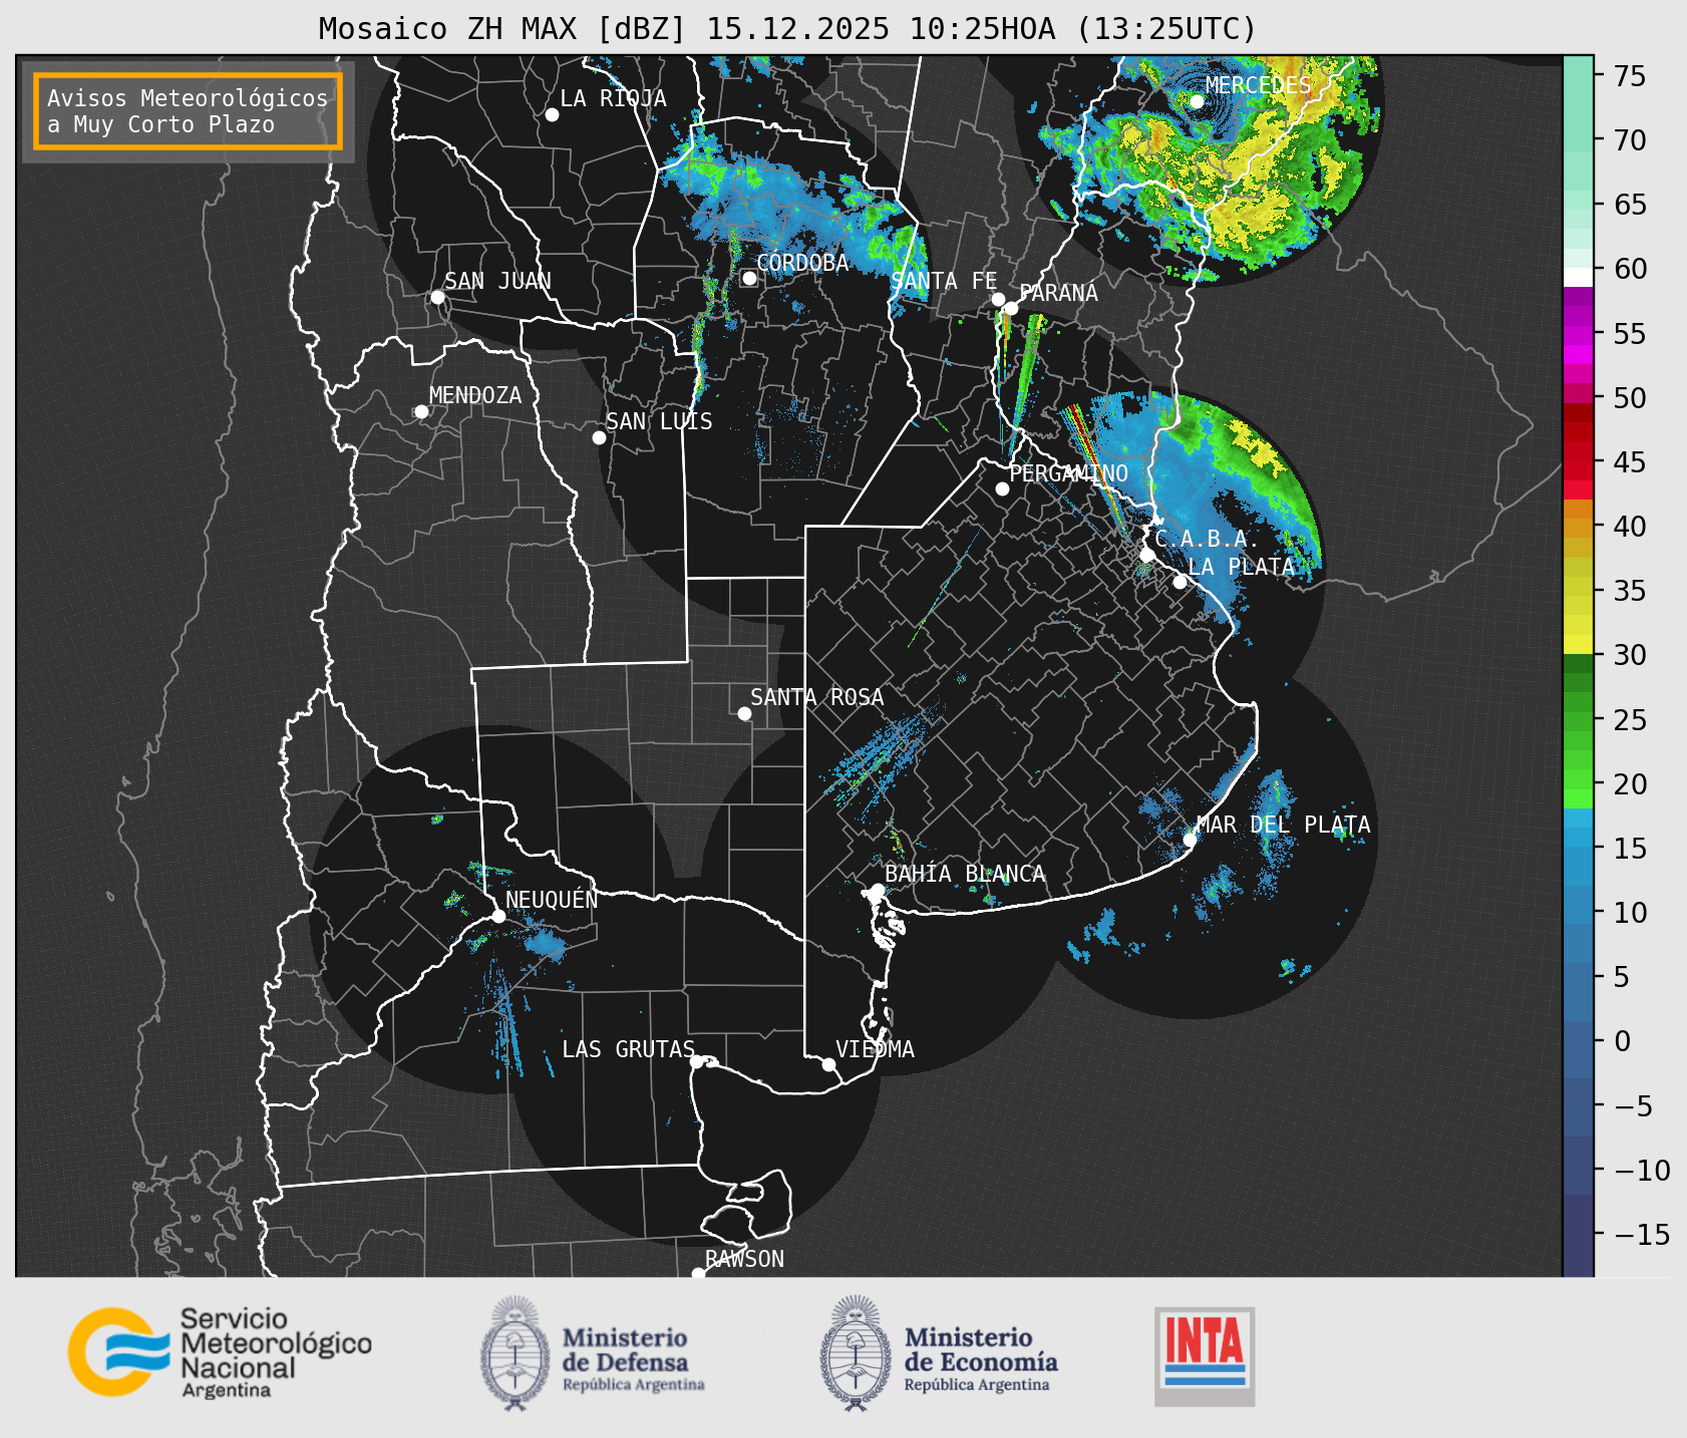Viewport: 1687px width, 1438px height.
Task: Click the magenta 55 dBZ color band
Action: [1578, 334]
